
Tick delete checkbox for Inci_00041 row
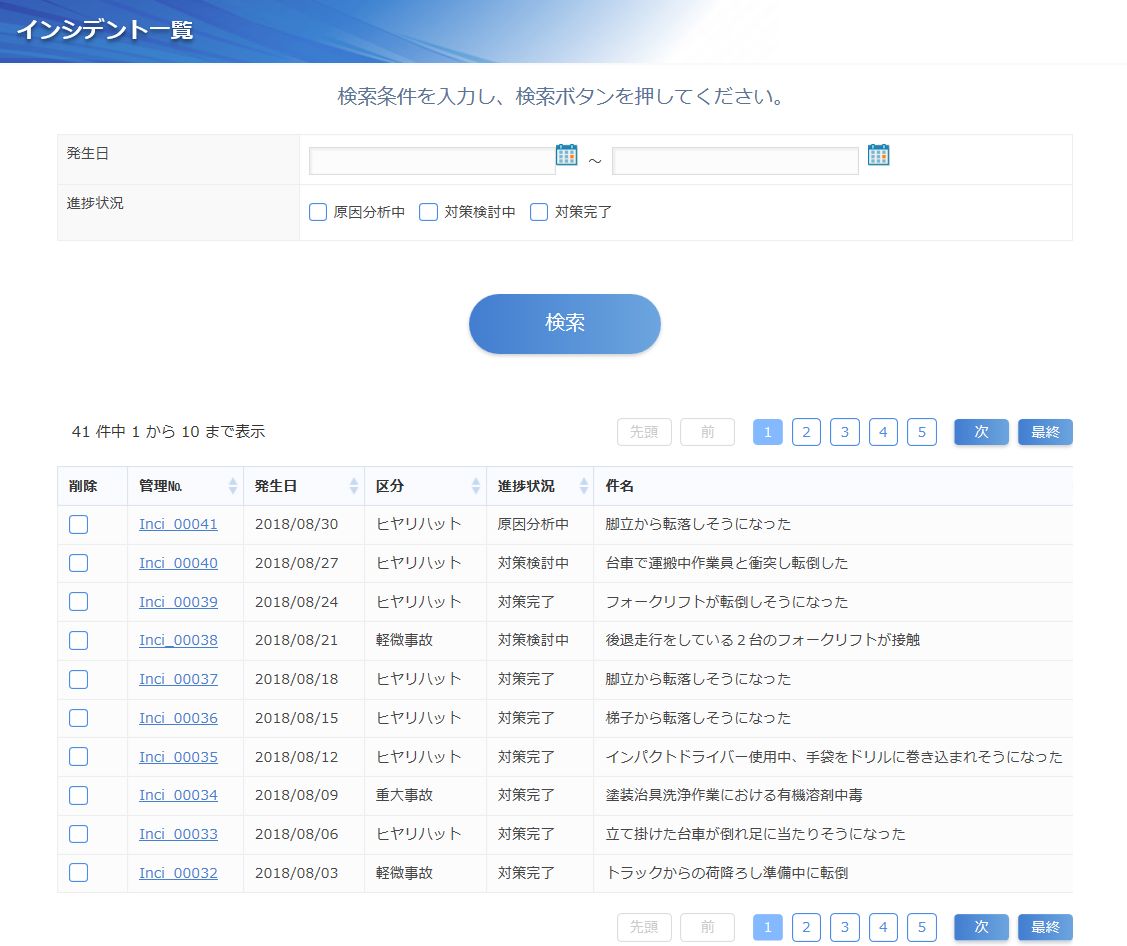(x=79, y=524)
